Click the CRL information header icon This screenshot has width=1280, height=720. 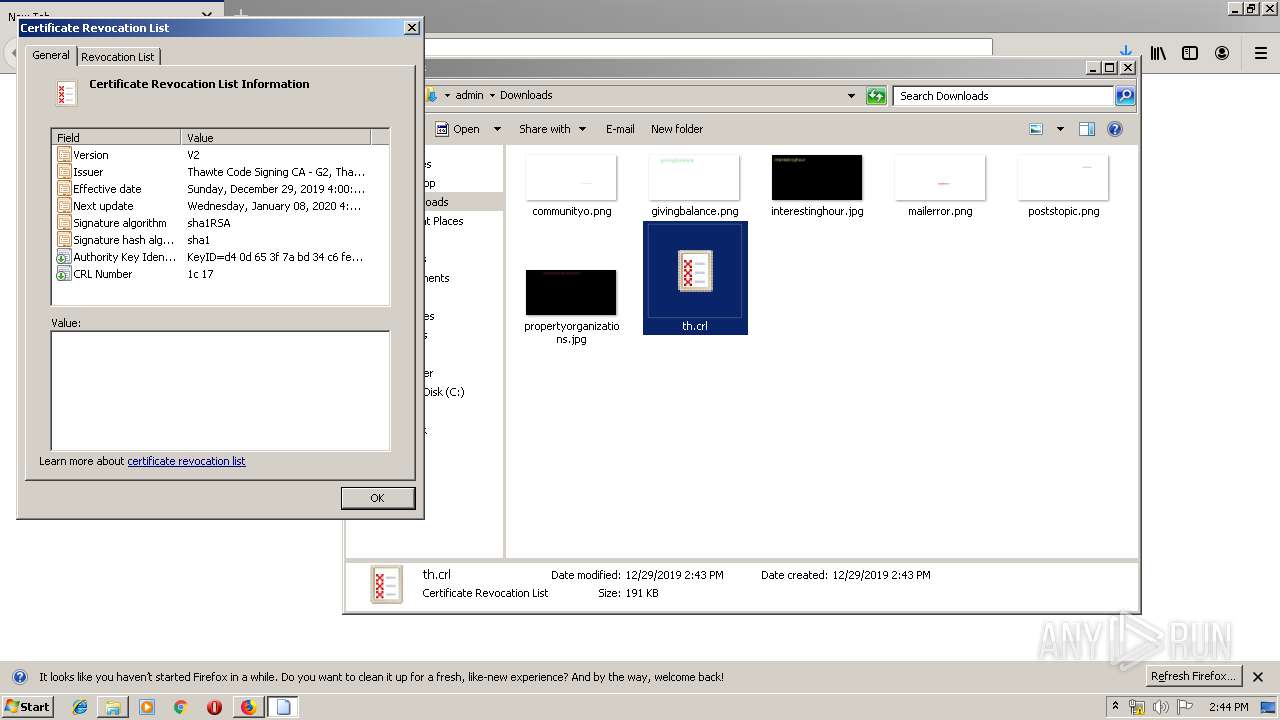[x=66, y=94]
